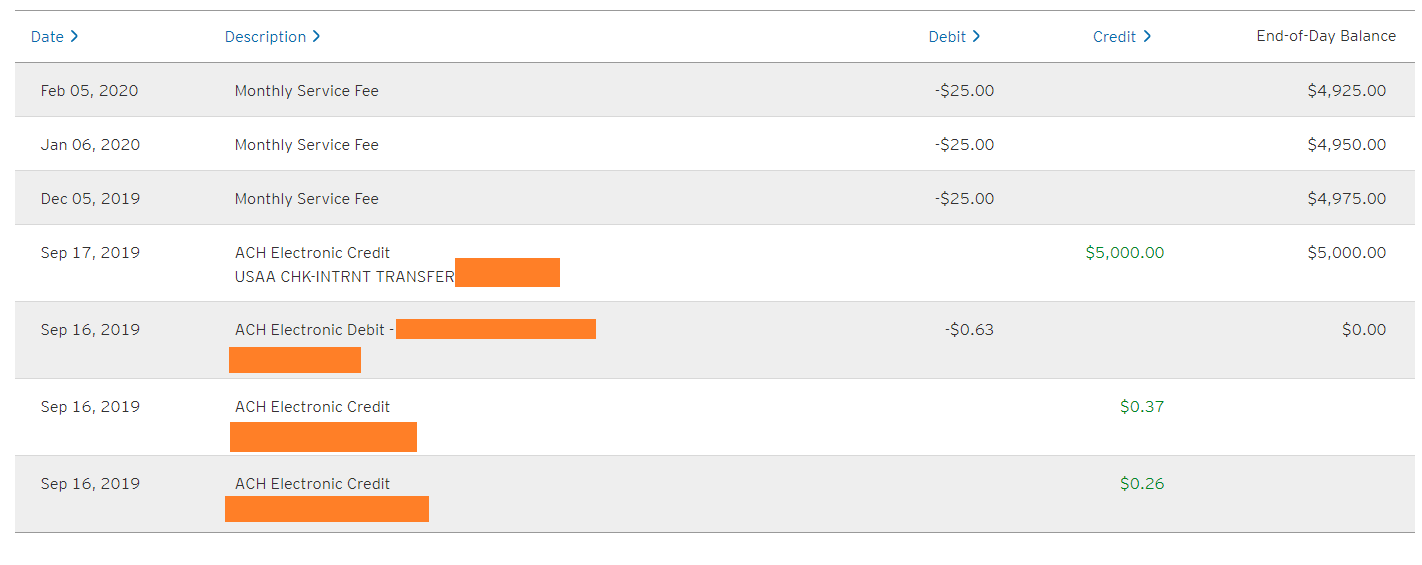Click the $5,000.00 credit amount
This screenshot has width=1422, height=565.
point(1124,253)
